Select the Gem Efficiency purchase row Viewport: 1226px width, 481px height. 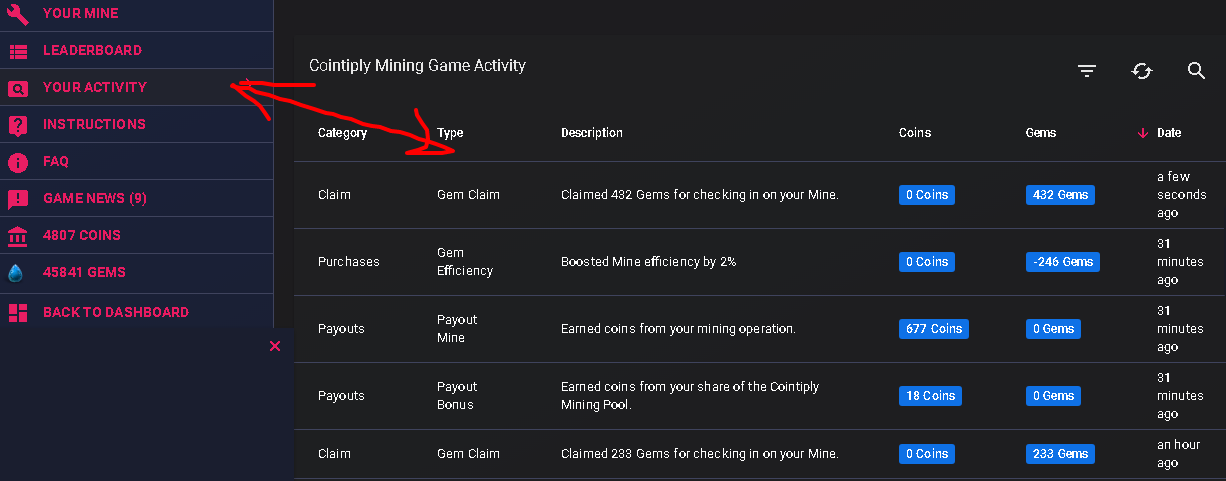click(698, 262)
